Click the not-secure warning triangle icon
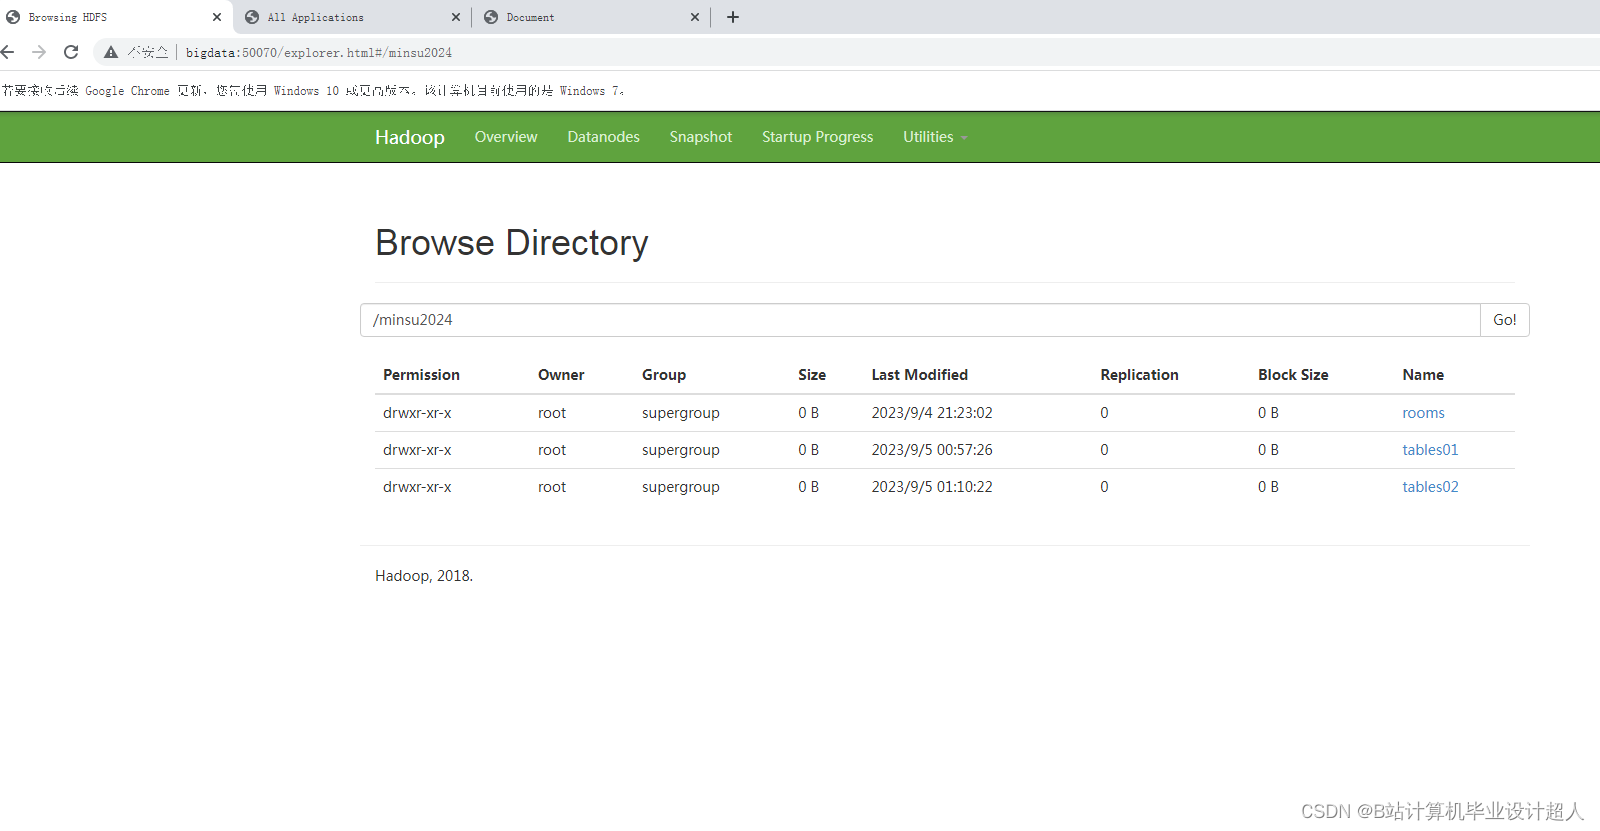The height and width of the screenshot is (831, 1600). coord(111,52)
